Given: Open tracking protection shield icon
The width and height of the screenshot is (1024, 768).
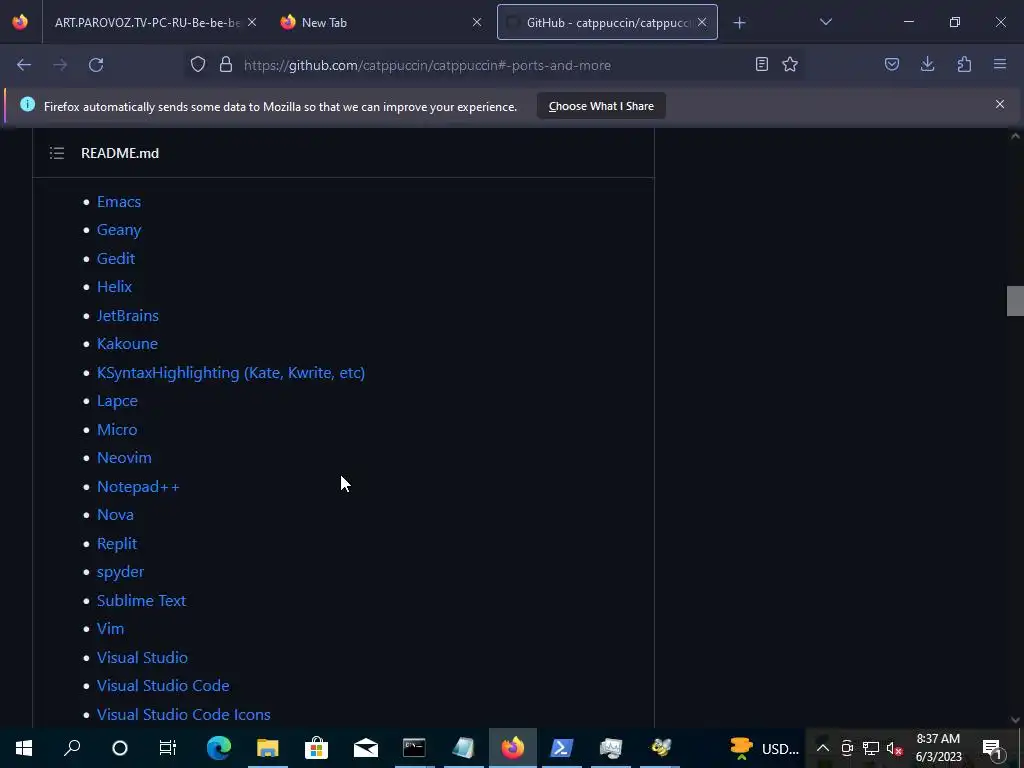Looking at the screenshot, I should click(198, 64).
